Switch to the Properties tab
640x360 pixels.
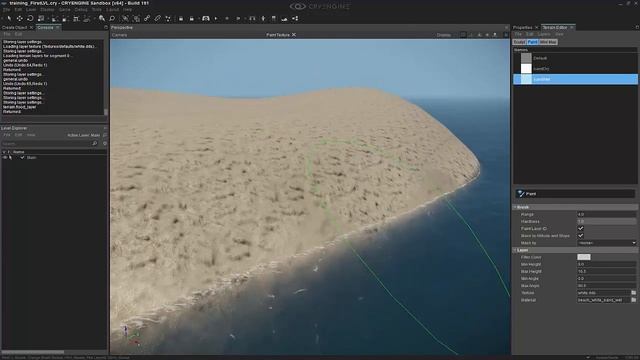point(522,27)
